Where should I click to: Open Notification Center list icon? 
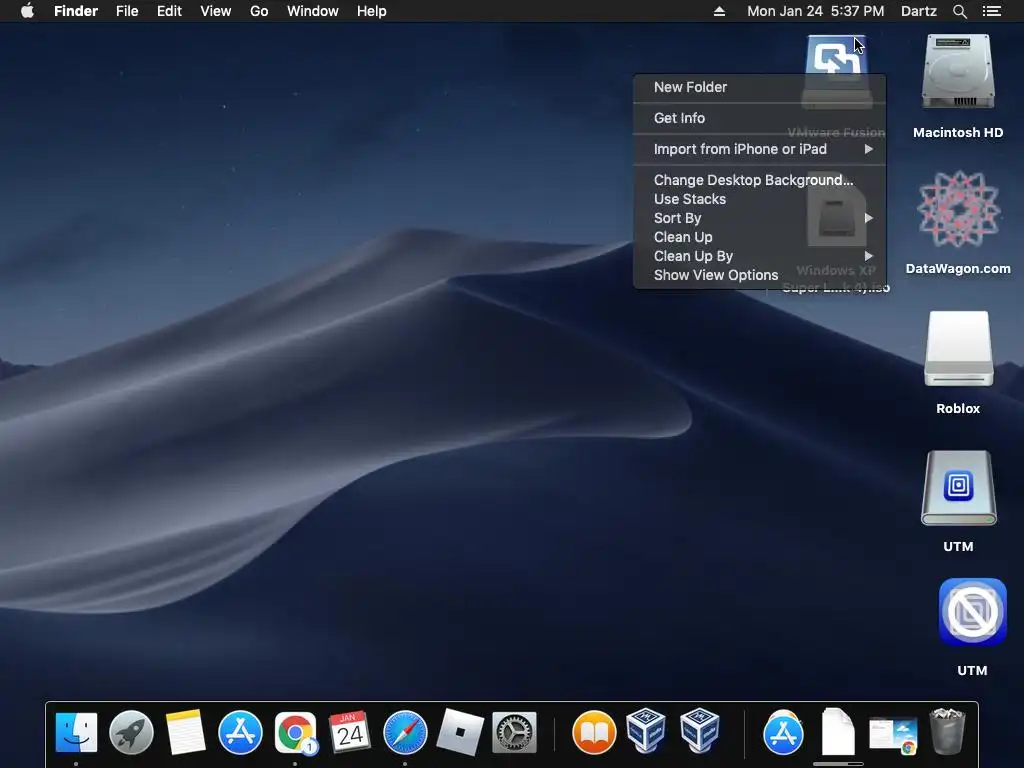pos(991,11)
